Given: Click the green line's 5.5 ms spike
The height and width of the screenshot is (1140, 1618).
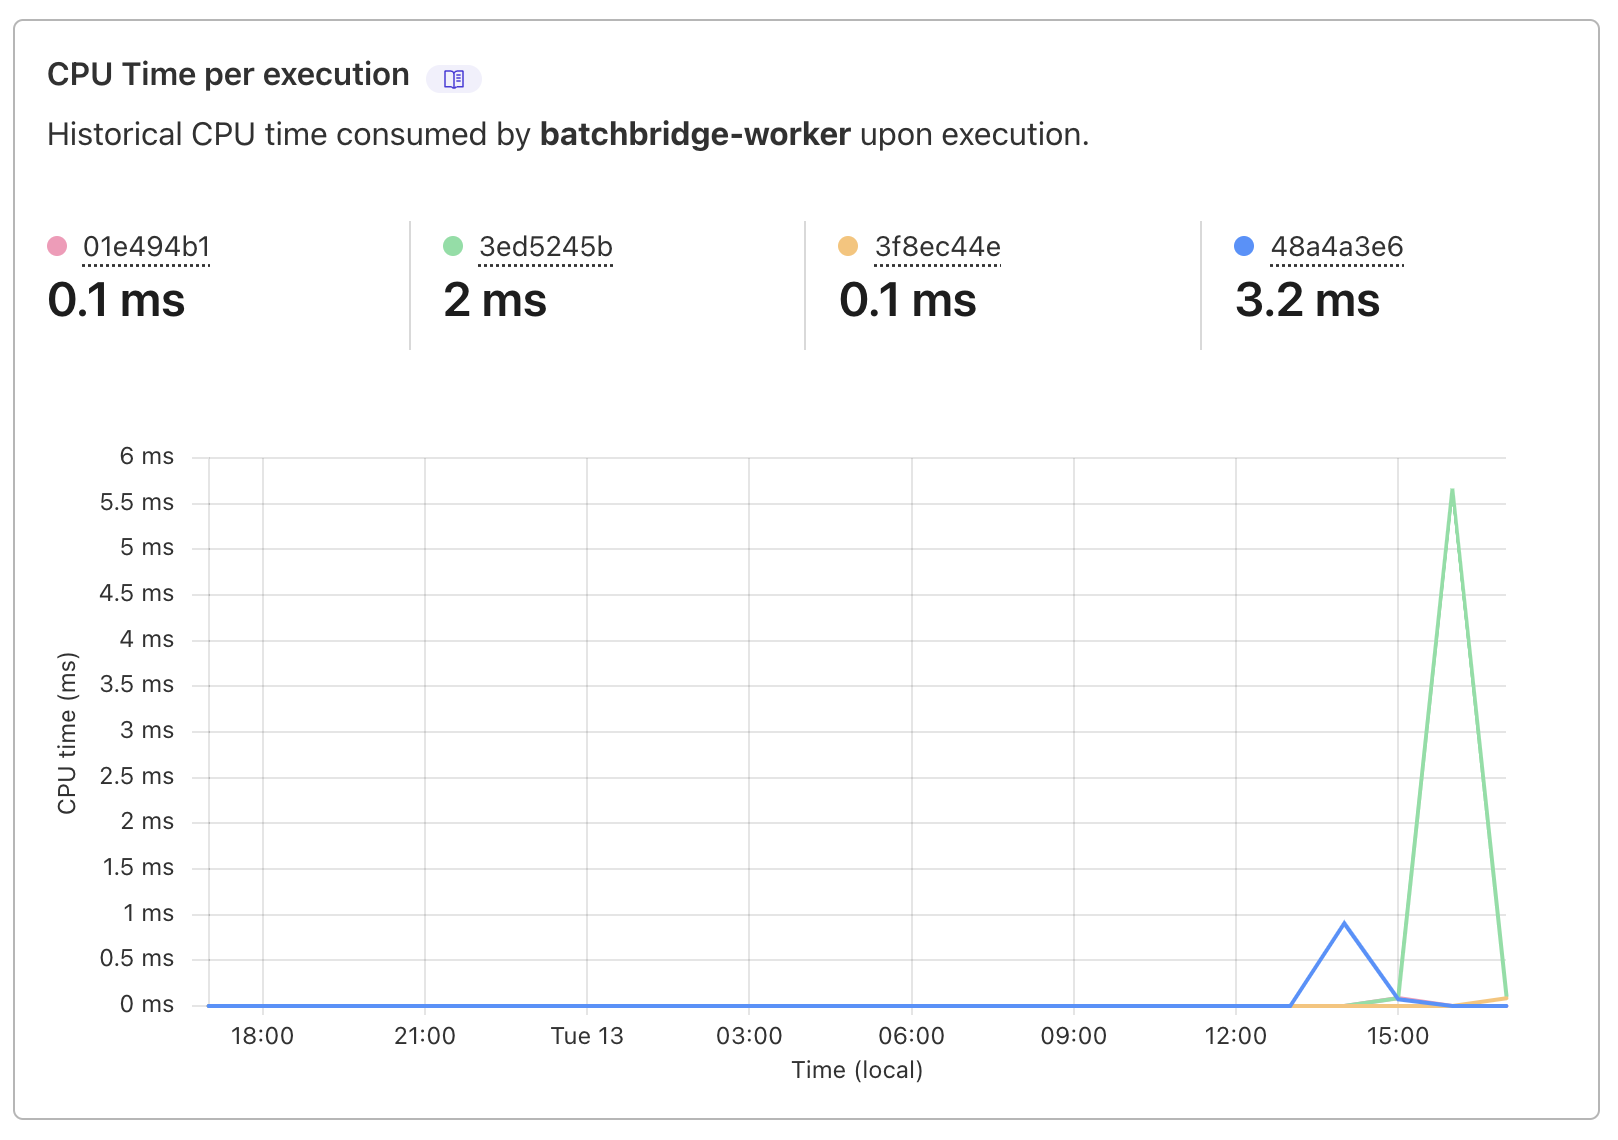Looking at the screenshot, I should pos(1452,492).
